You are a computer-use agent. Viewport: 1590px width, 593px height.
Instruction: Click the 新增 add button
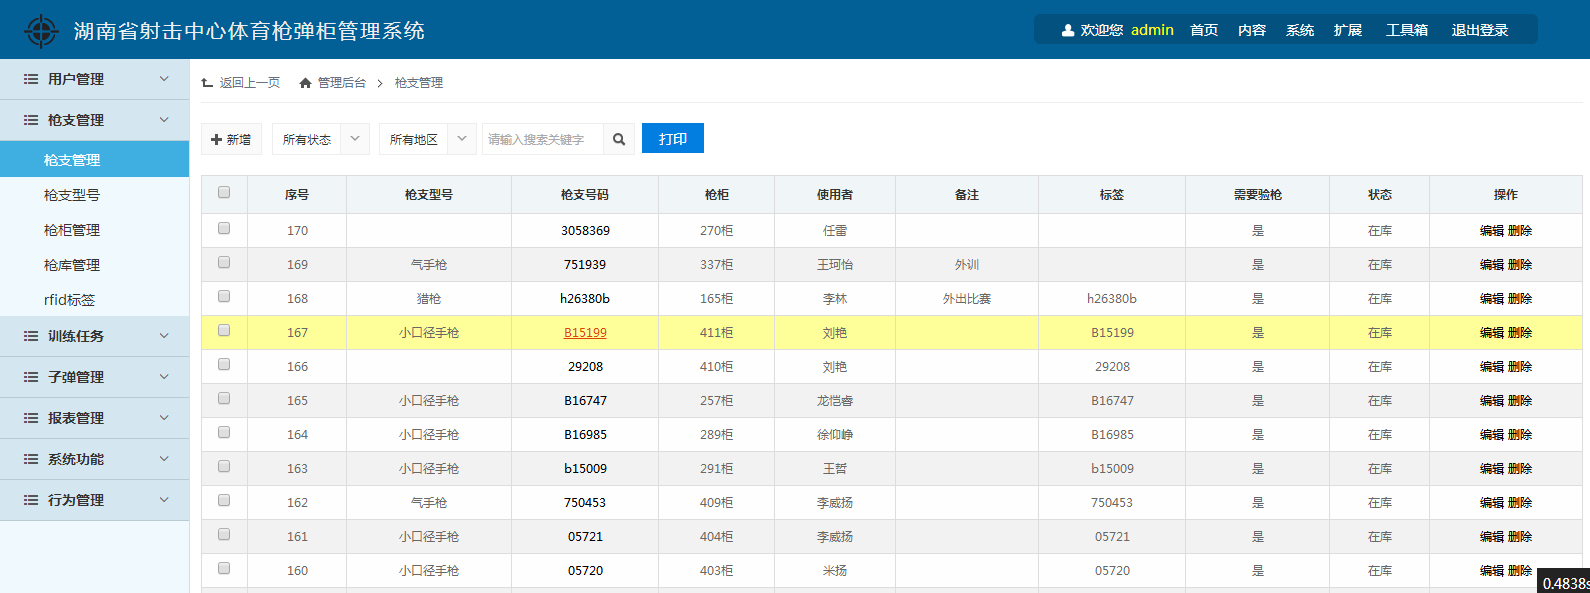[x=231, y=140]
